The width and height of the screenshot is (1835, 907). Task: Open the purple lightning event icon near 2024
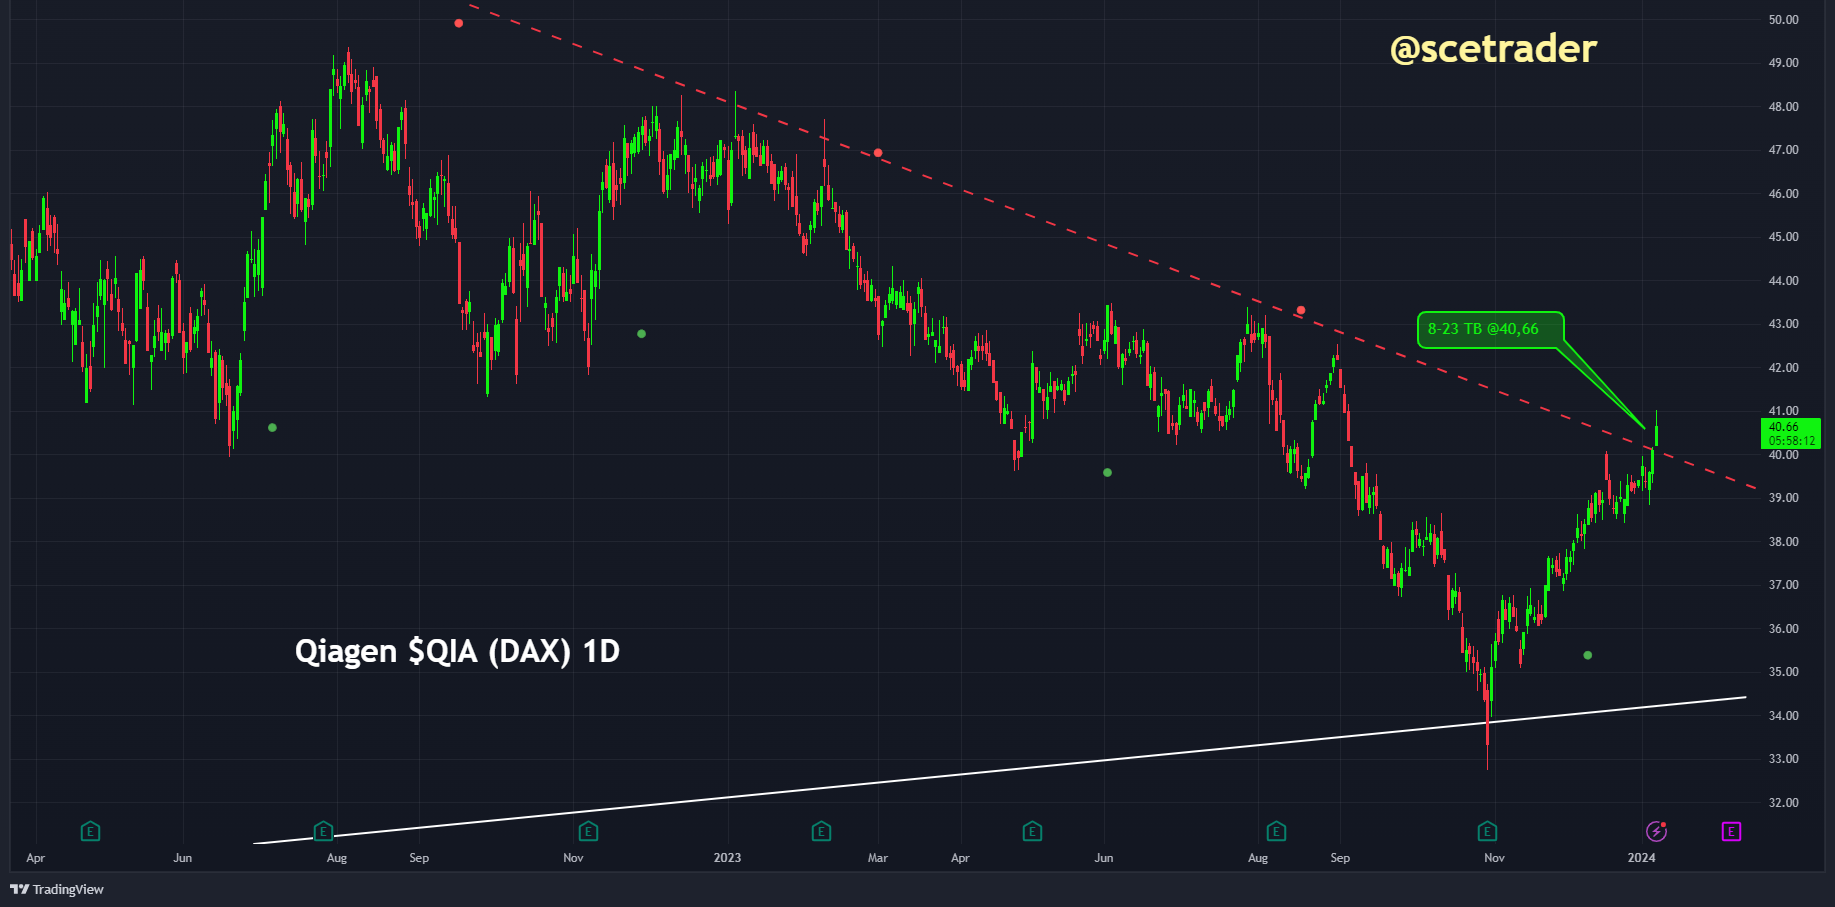click(x=1656, y=831)
